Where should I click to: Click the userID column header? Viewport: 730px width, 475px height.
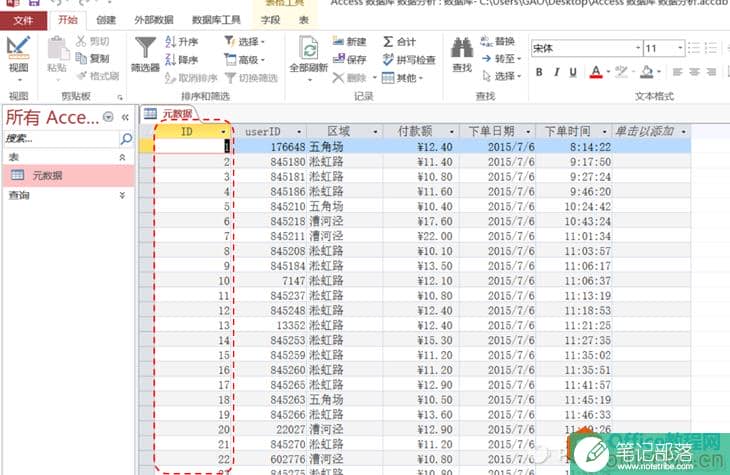pos(270,131)
